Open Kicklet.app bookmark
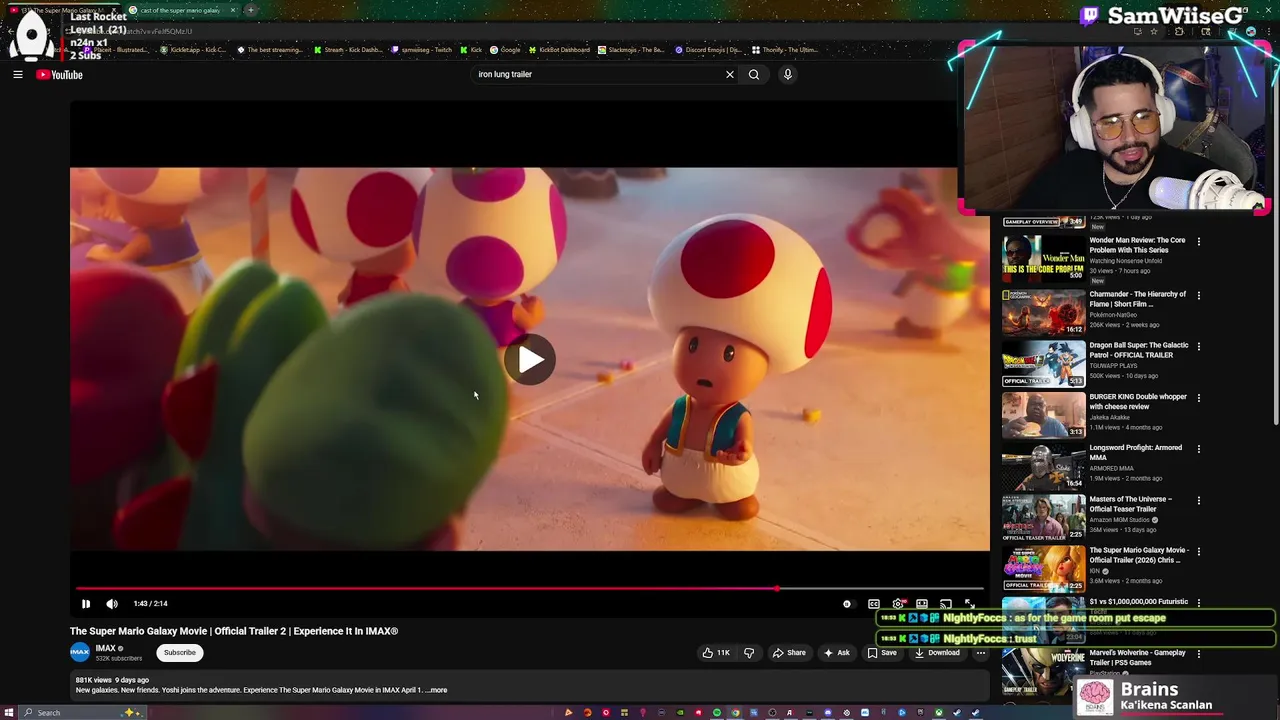The width and height of the screenshot is (1280, 720). [193, 50]
